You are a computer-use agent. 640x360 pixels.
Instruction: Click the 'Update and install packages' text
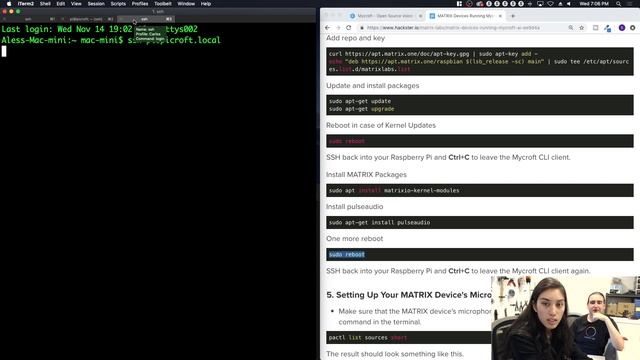372,86
